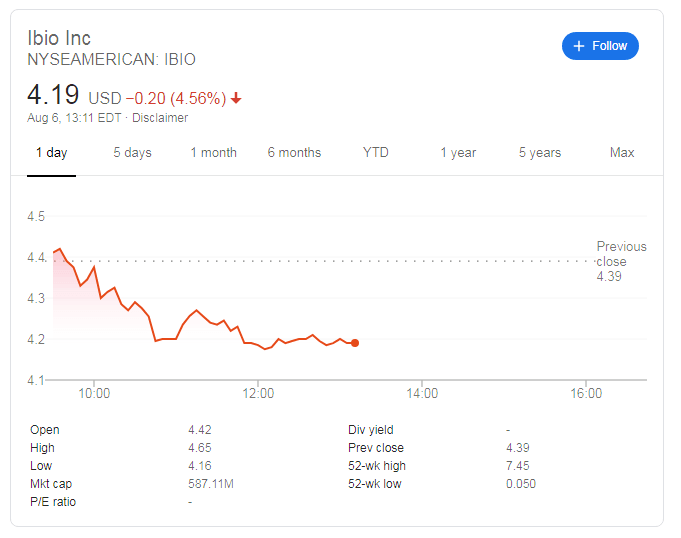This screenshot has width=681, height=538.
Task: Click the red down arrow price indicator
Action: pos(236,98)
